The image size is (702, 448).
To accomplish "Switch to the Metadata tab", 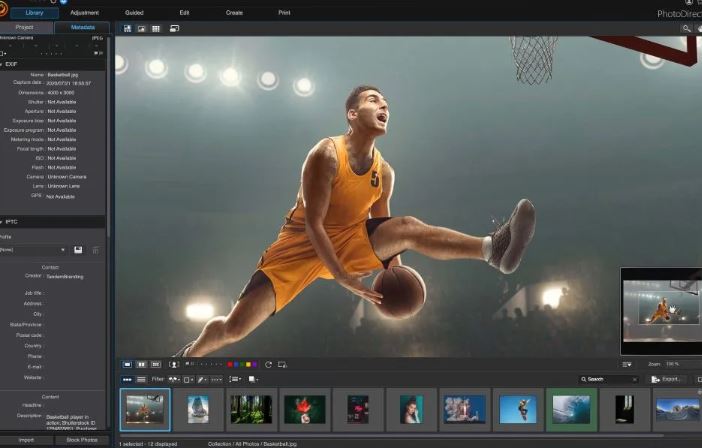I will pyautogui.click(x=82, y=27).
